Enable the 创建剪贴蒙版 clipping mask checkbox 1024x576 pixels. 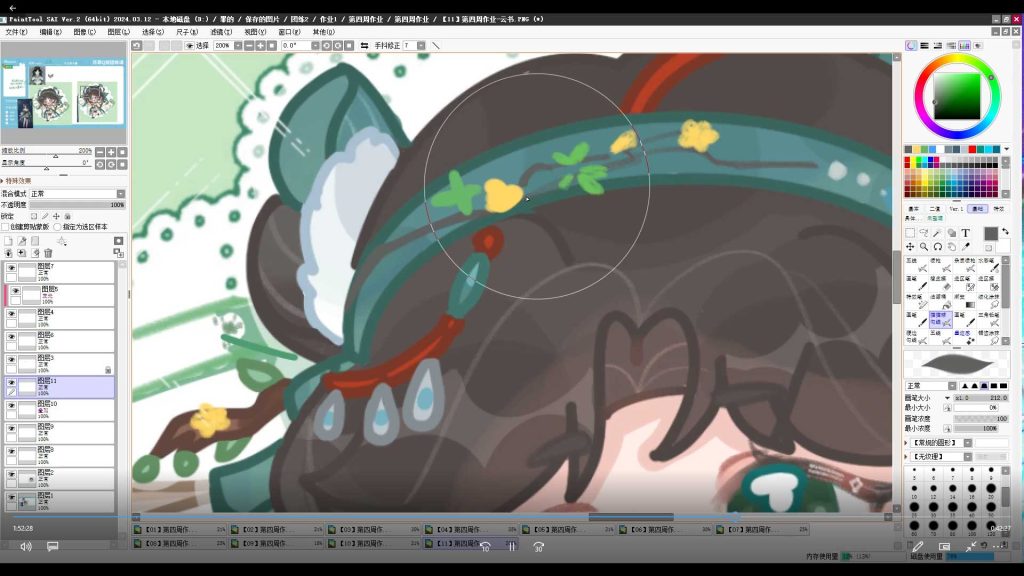coord(5,227)
